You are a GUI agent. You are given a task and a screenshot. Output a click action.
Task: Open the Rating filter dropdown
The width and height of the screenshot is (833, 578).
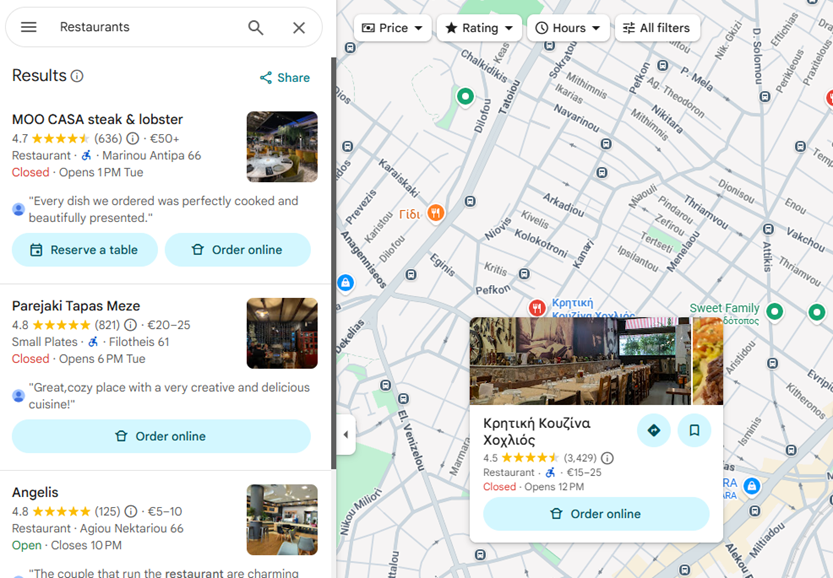(x=479, y=28)
